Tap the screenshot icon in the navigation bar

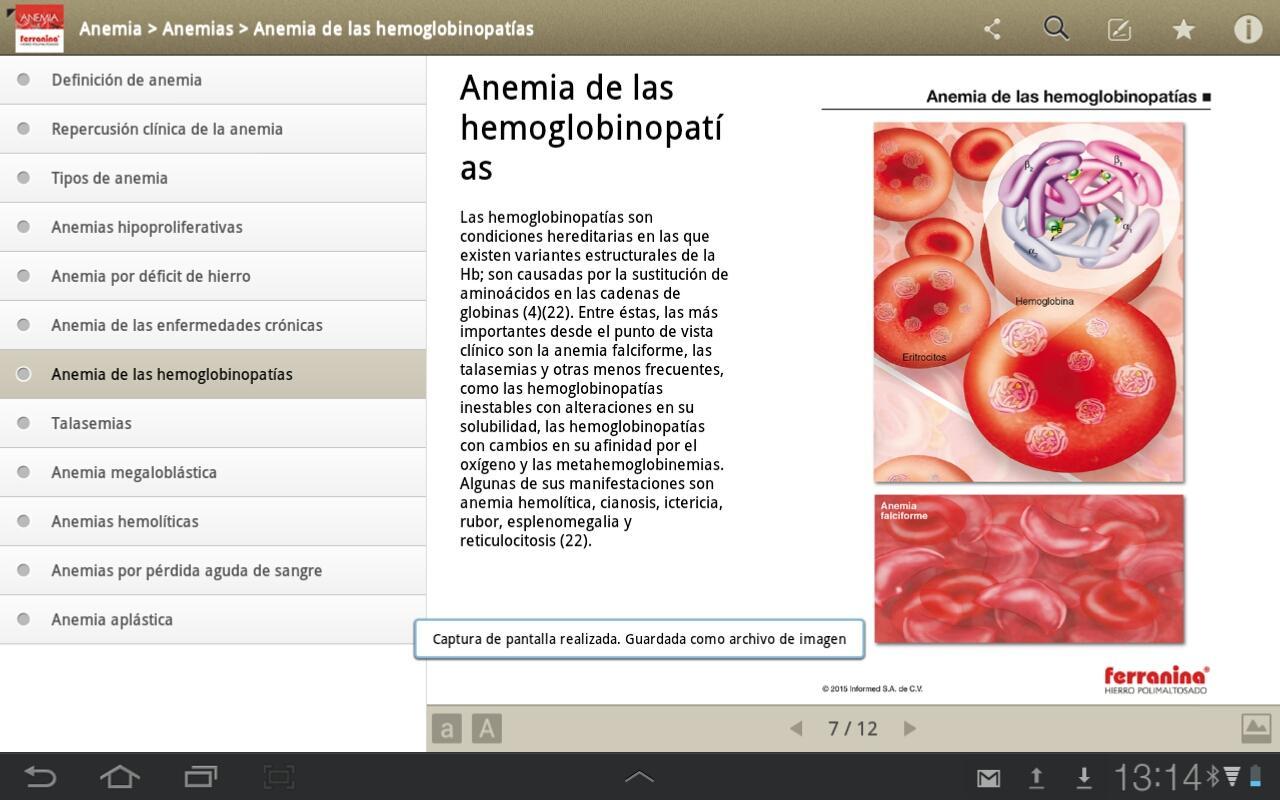click(x=278, y=776)
